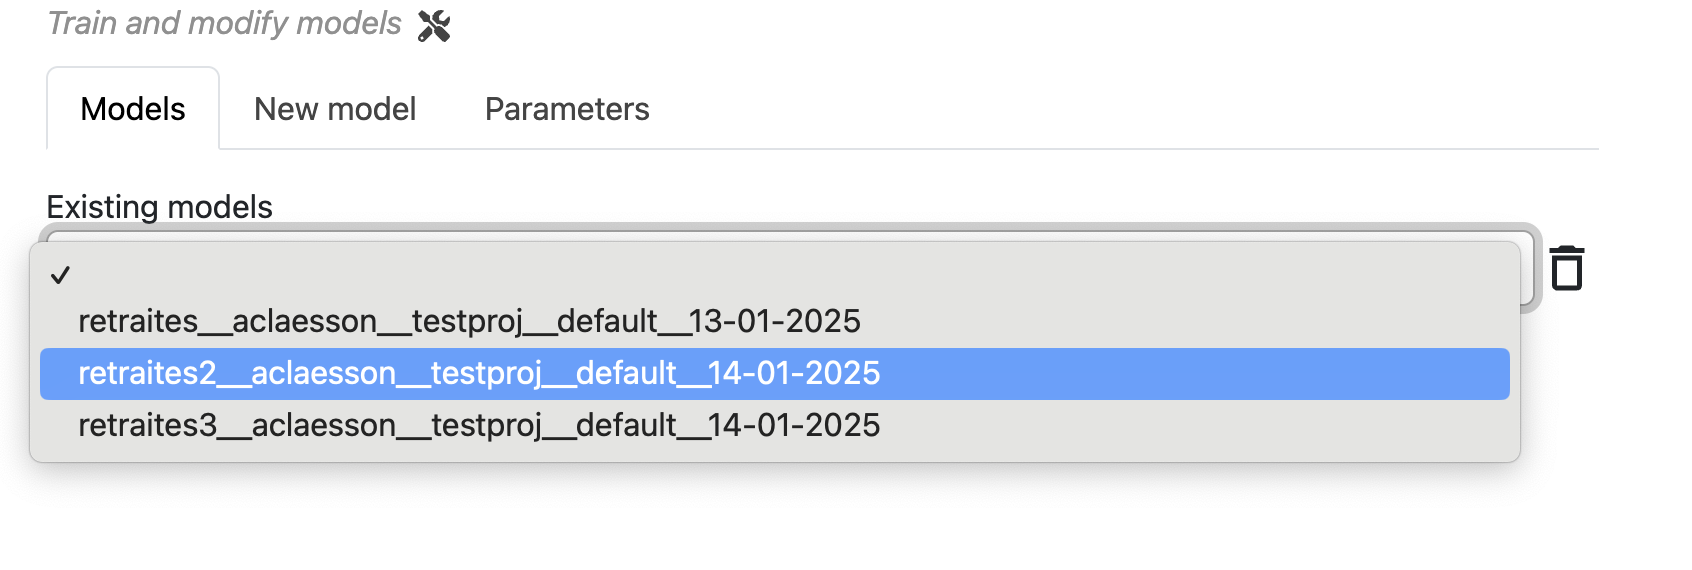Click the checkmark beside the blank option

(60, 275)
